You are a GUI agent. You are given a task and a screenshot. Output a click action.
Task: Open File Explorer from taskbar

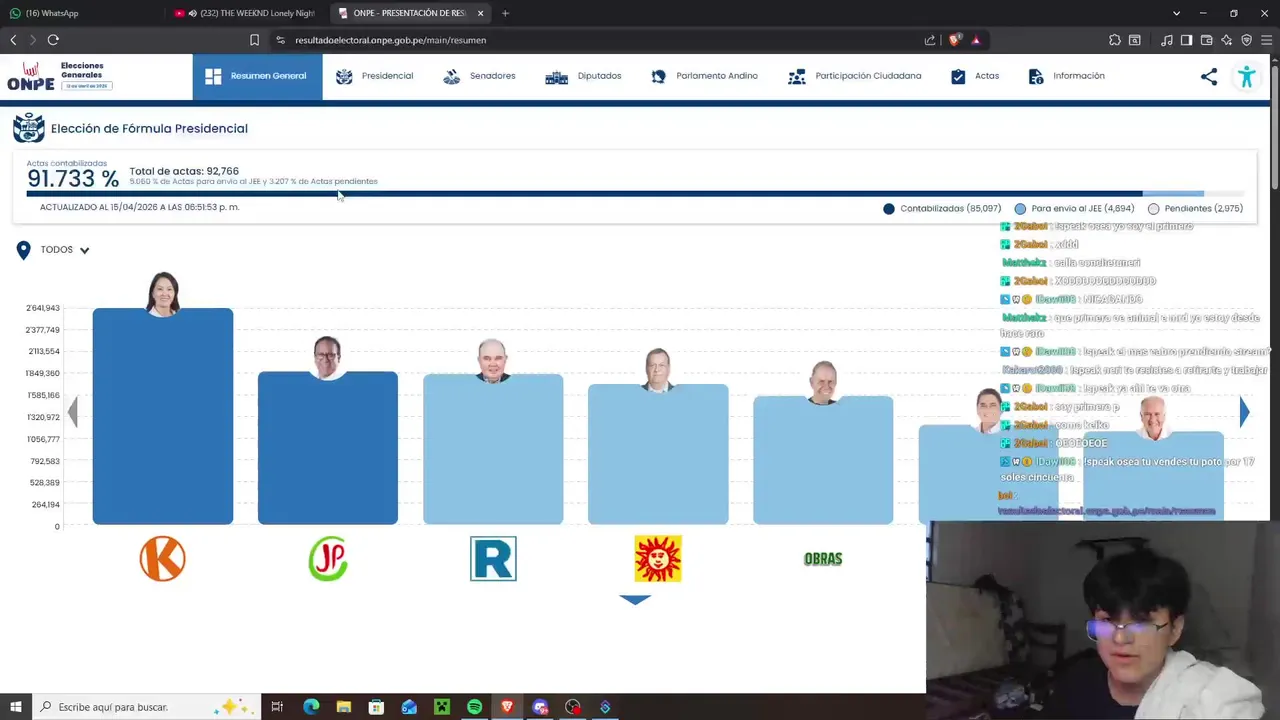tap(344, 707)
